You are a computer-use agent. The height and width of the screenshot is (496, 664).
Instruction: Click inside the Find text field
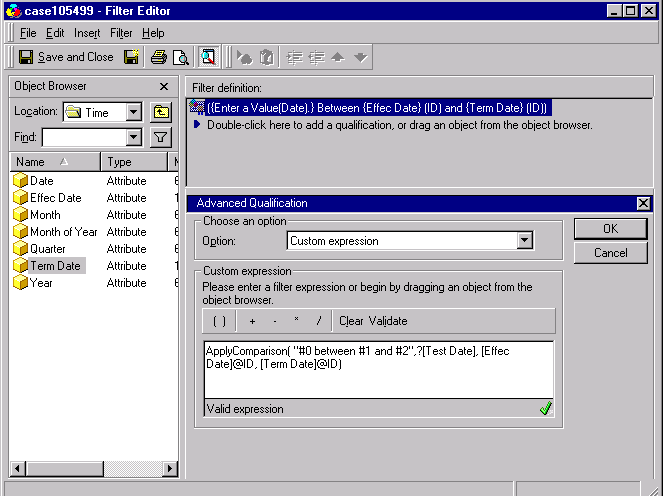pyautogui.click(x=84, y=137)
